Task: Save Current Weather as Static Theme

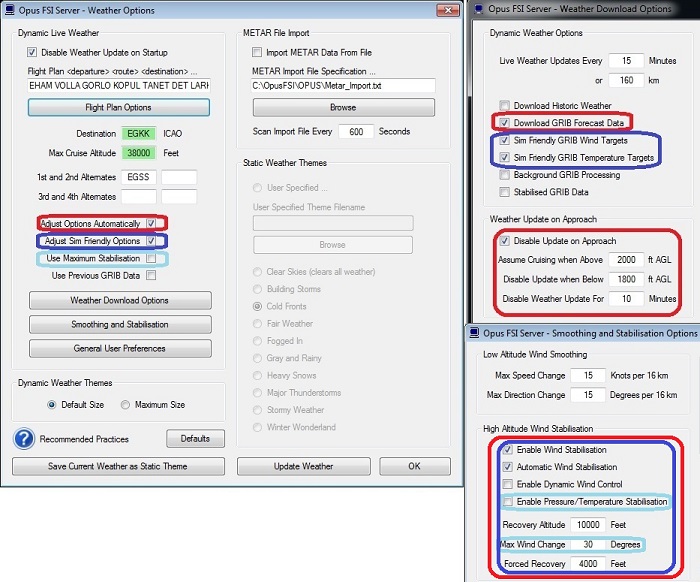Action: click(x=118, y=466)
